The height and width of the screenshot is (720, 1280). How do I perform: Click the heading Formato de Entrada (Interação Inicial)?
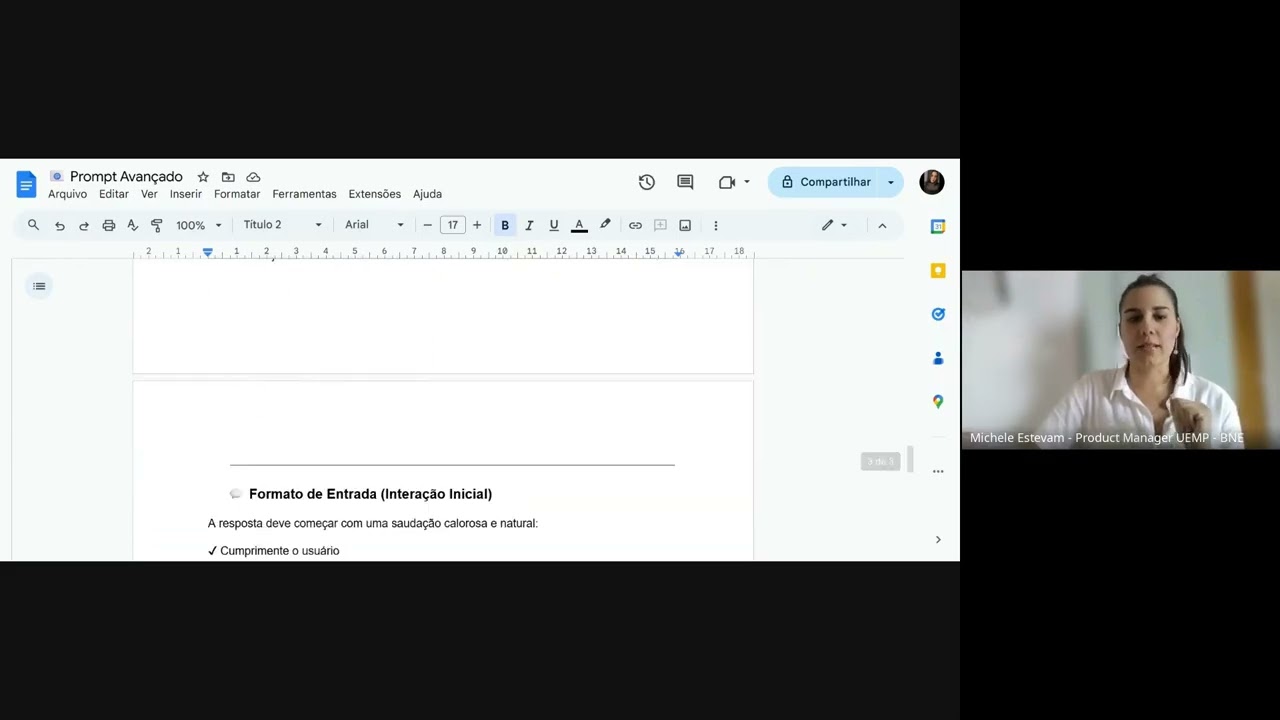(370, 494)
